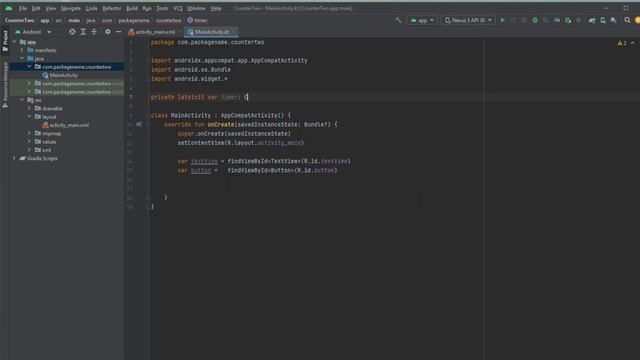Collapse the selected com.packagename.countertwo package arrow
The height and width of the screenshot is (360, 640).
pyautogui.click(x=29, y=67)
